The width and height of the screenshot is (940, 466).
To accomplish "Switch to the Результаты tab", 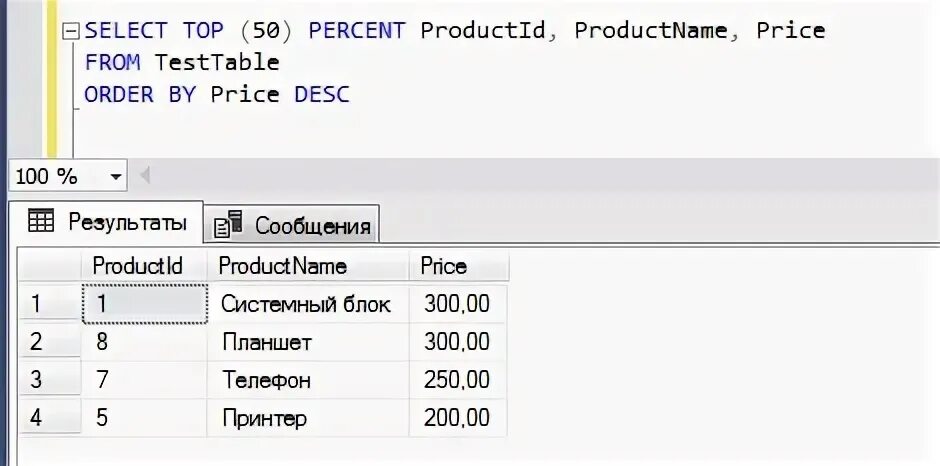I will point(107,222).
